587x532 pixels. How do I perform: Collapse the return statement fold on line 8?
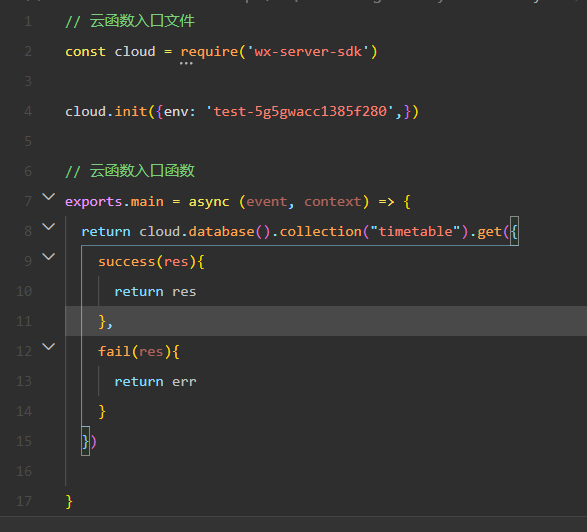[49, 227]
